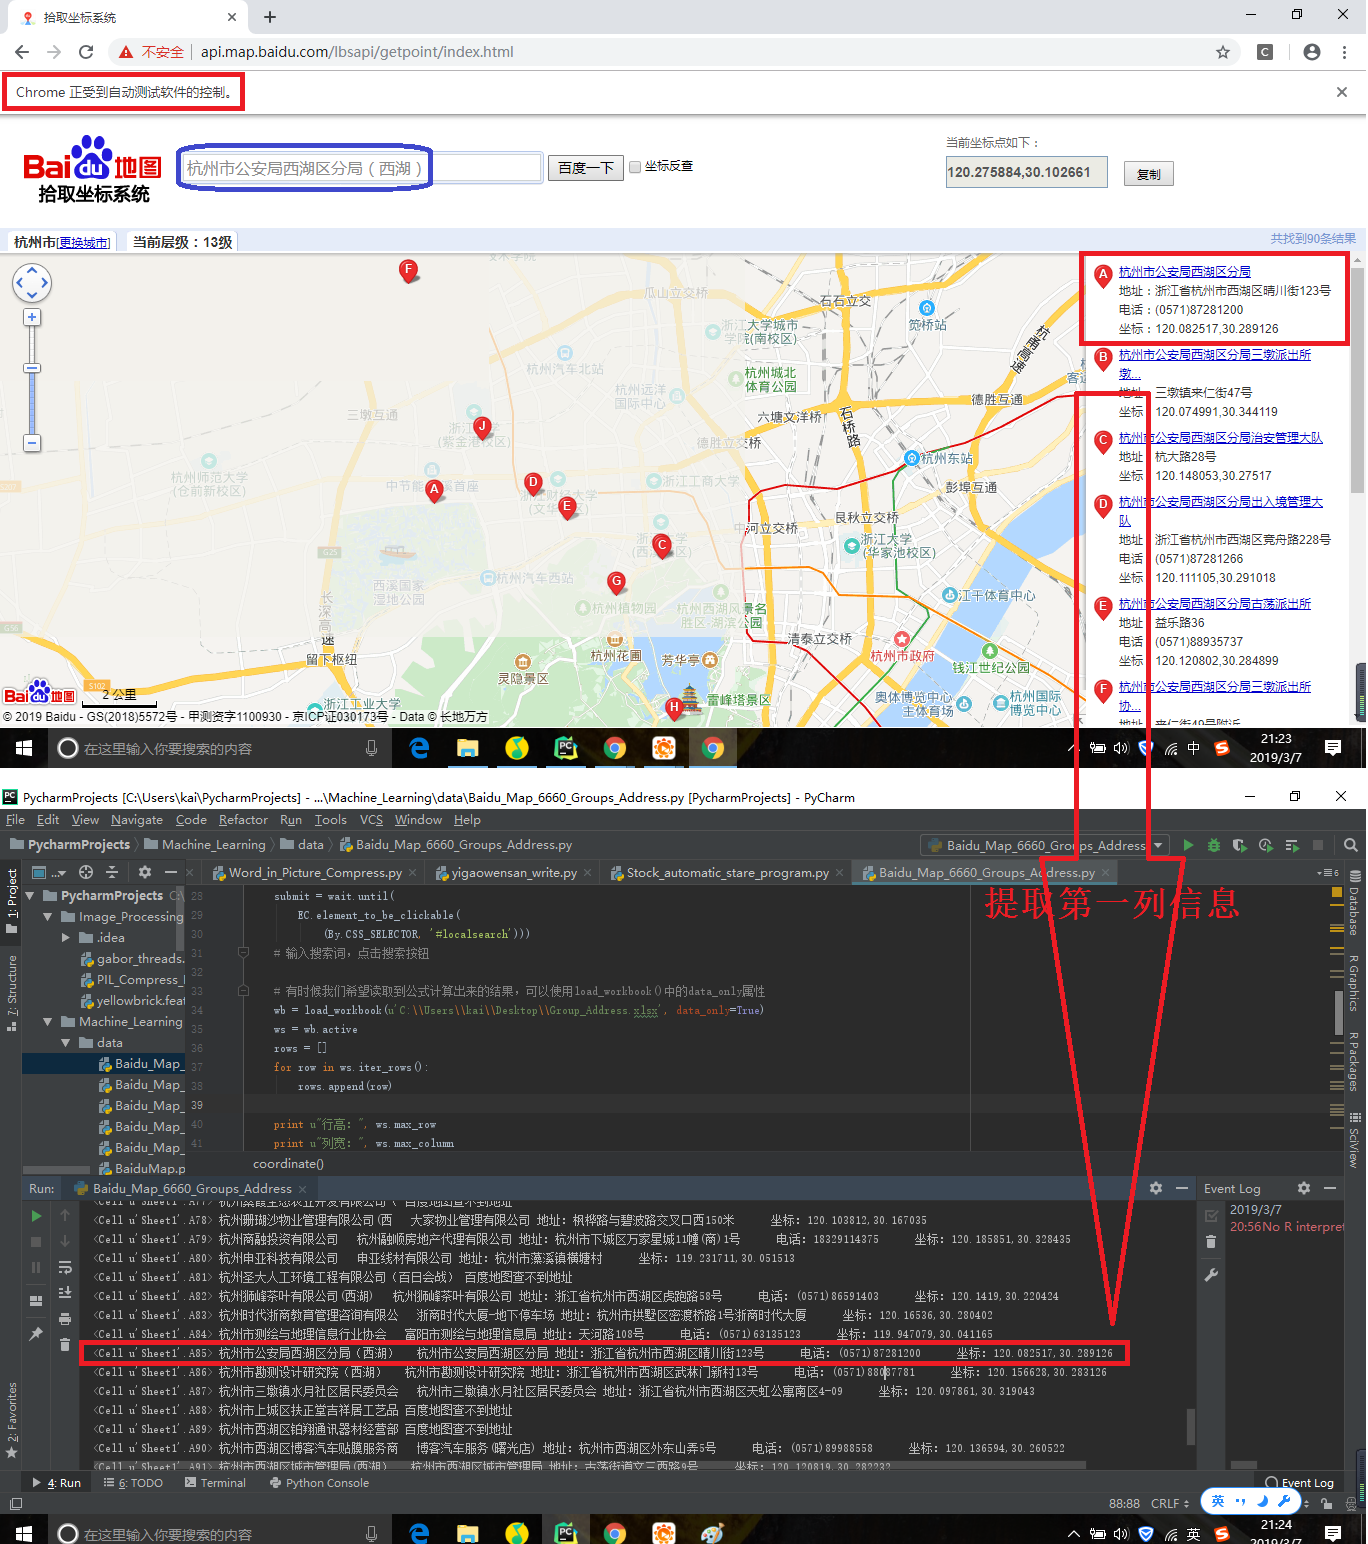
Task: Click the search results list scrollbar
Action: 1357,380
